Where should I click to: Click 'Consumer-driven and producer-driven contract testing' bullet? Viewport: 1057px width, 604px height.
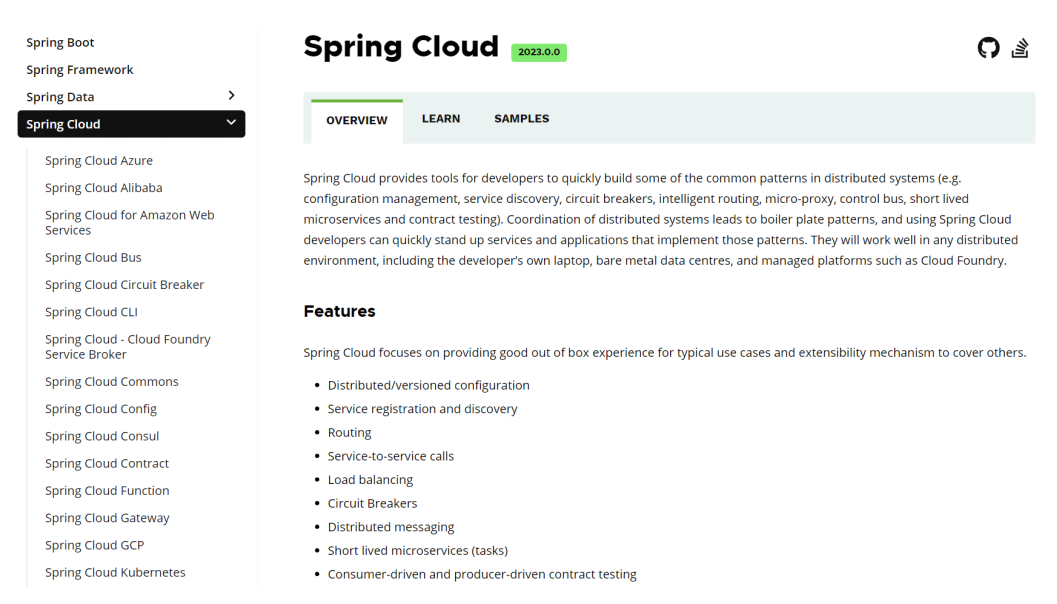coord(482,574)
